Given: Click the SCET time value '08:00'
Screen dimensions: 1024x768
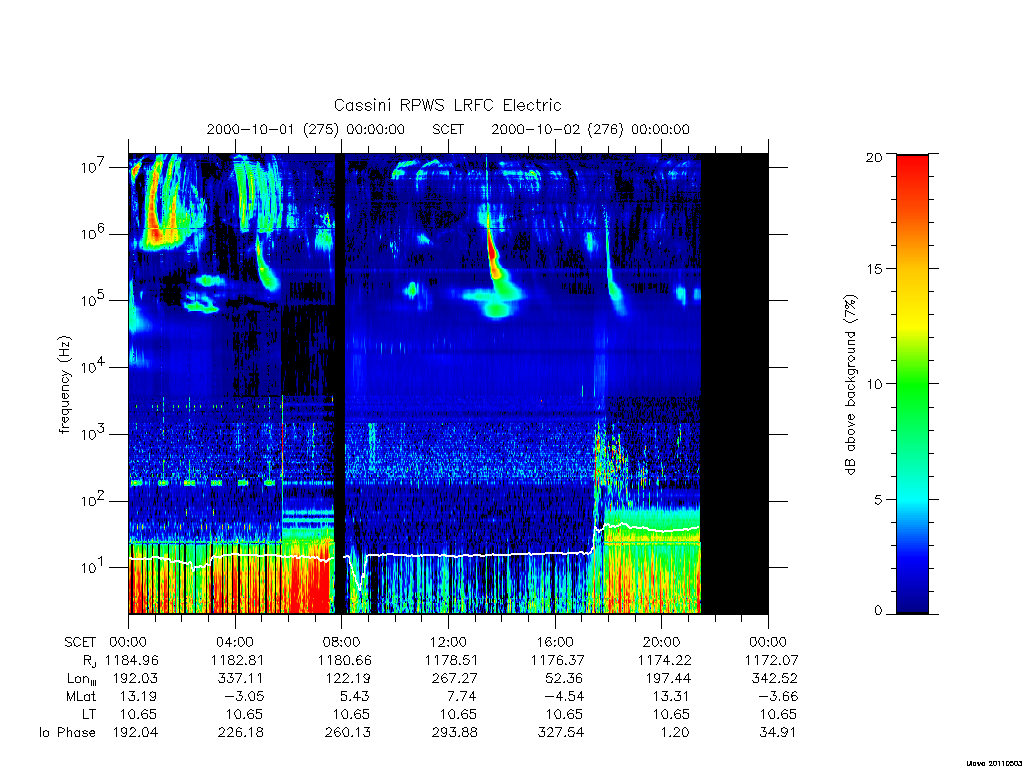Looking at the screenshot, I should click(x=342, y=642).
